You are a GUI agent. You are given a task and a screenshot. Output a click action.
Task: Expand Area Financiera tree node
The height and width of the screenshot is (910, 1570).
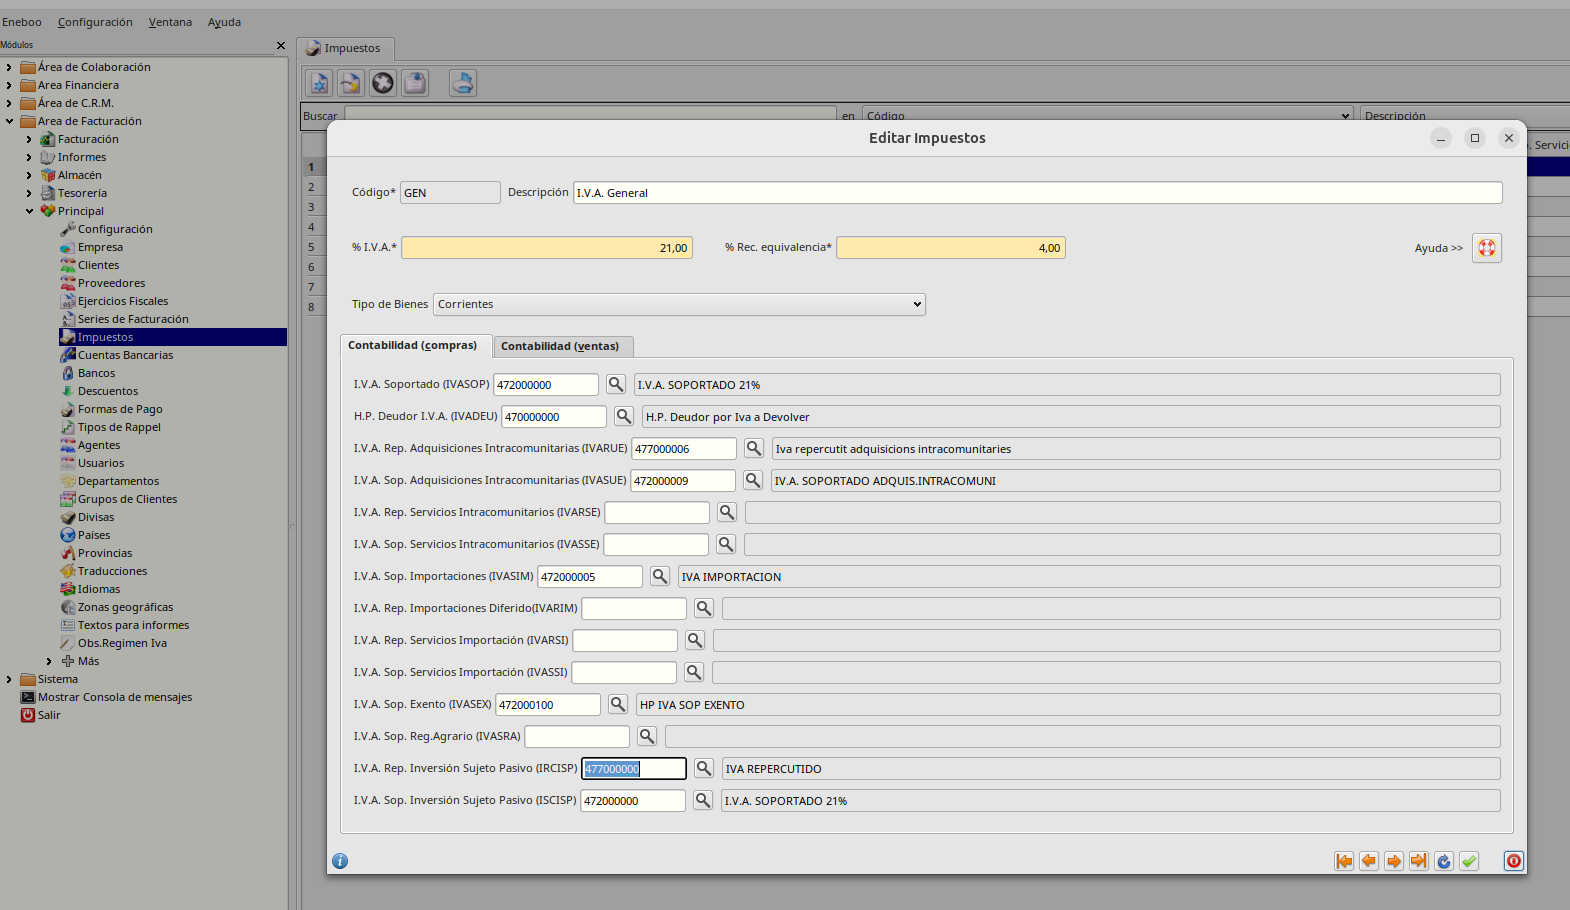pyautogui.click(x=9, y=85)
